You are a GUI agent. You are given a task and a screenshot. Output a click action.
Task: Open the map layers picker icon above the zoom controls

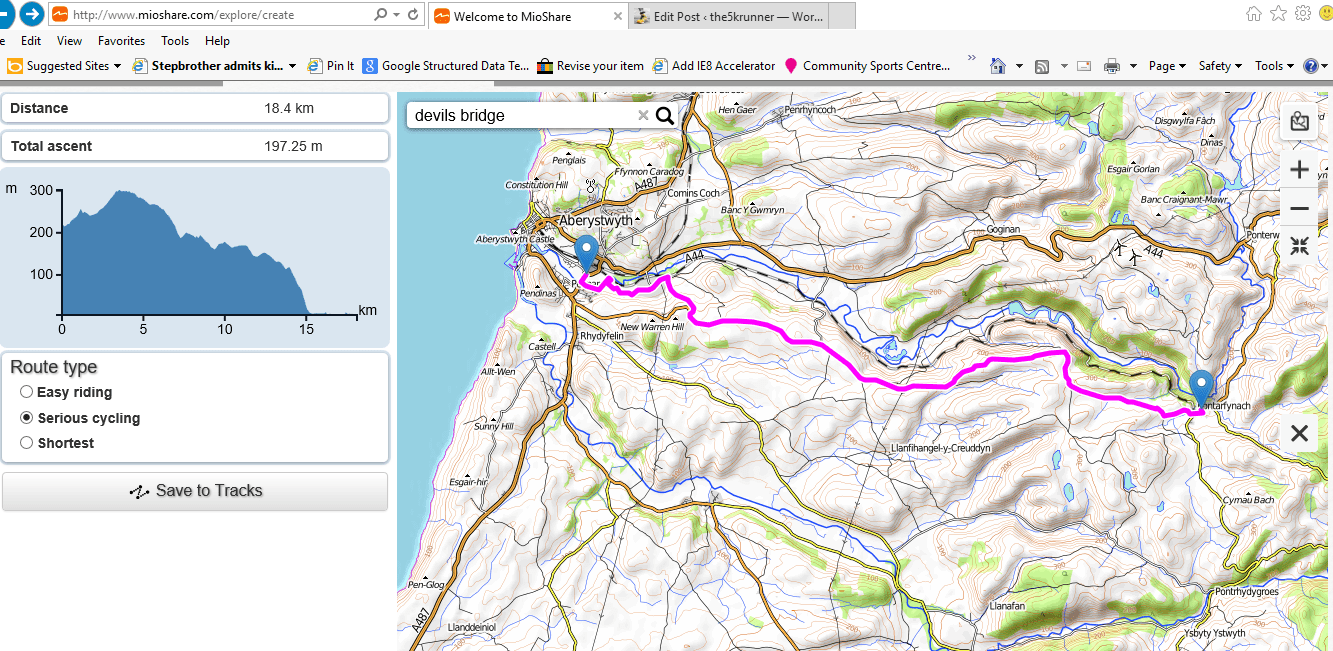pyautogui.click(x=1299, y=121)
